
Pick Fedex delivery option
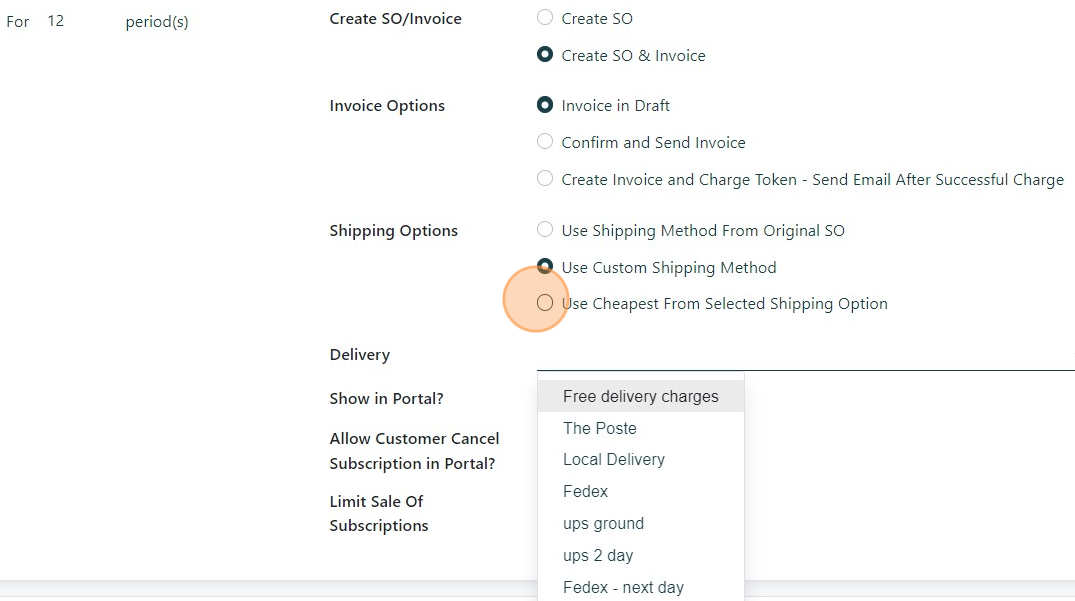(x=586, y=491)
